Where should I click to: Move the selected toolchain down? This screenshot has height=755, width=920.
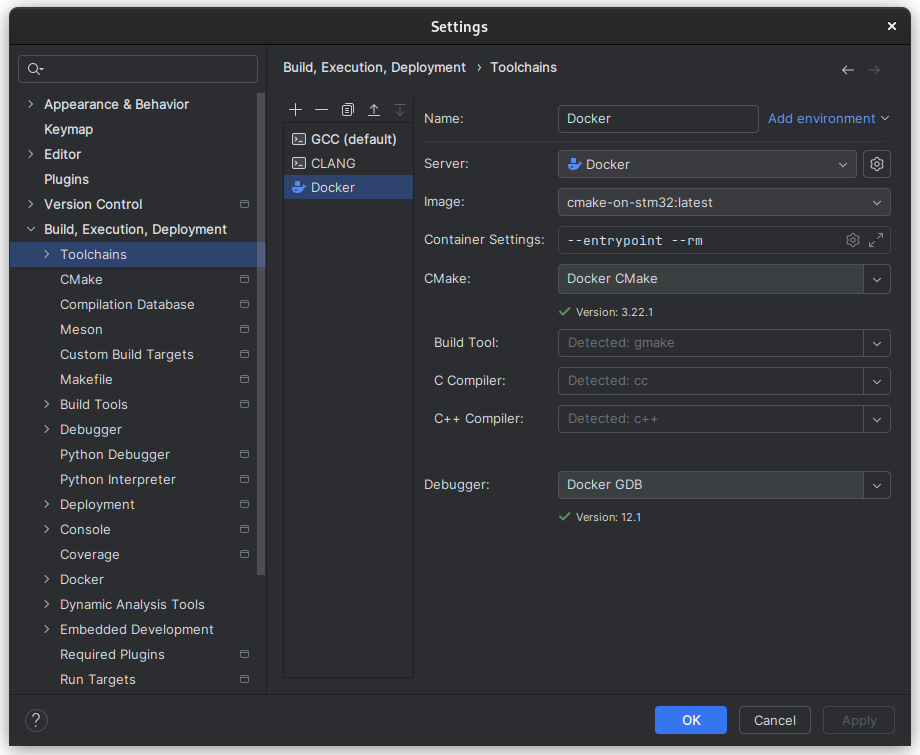coord(400,109)
